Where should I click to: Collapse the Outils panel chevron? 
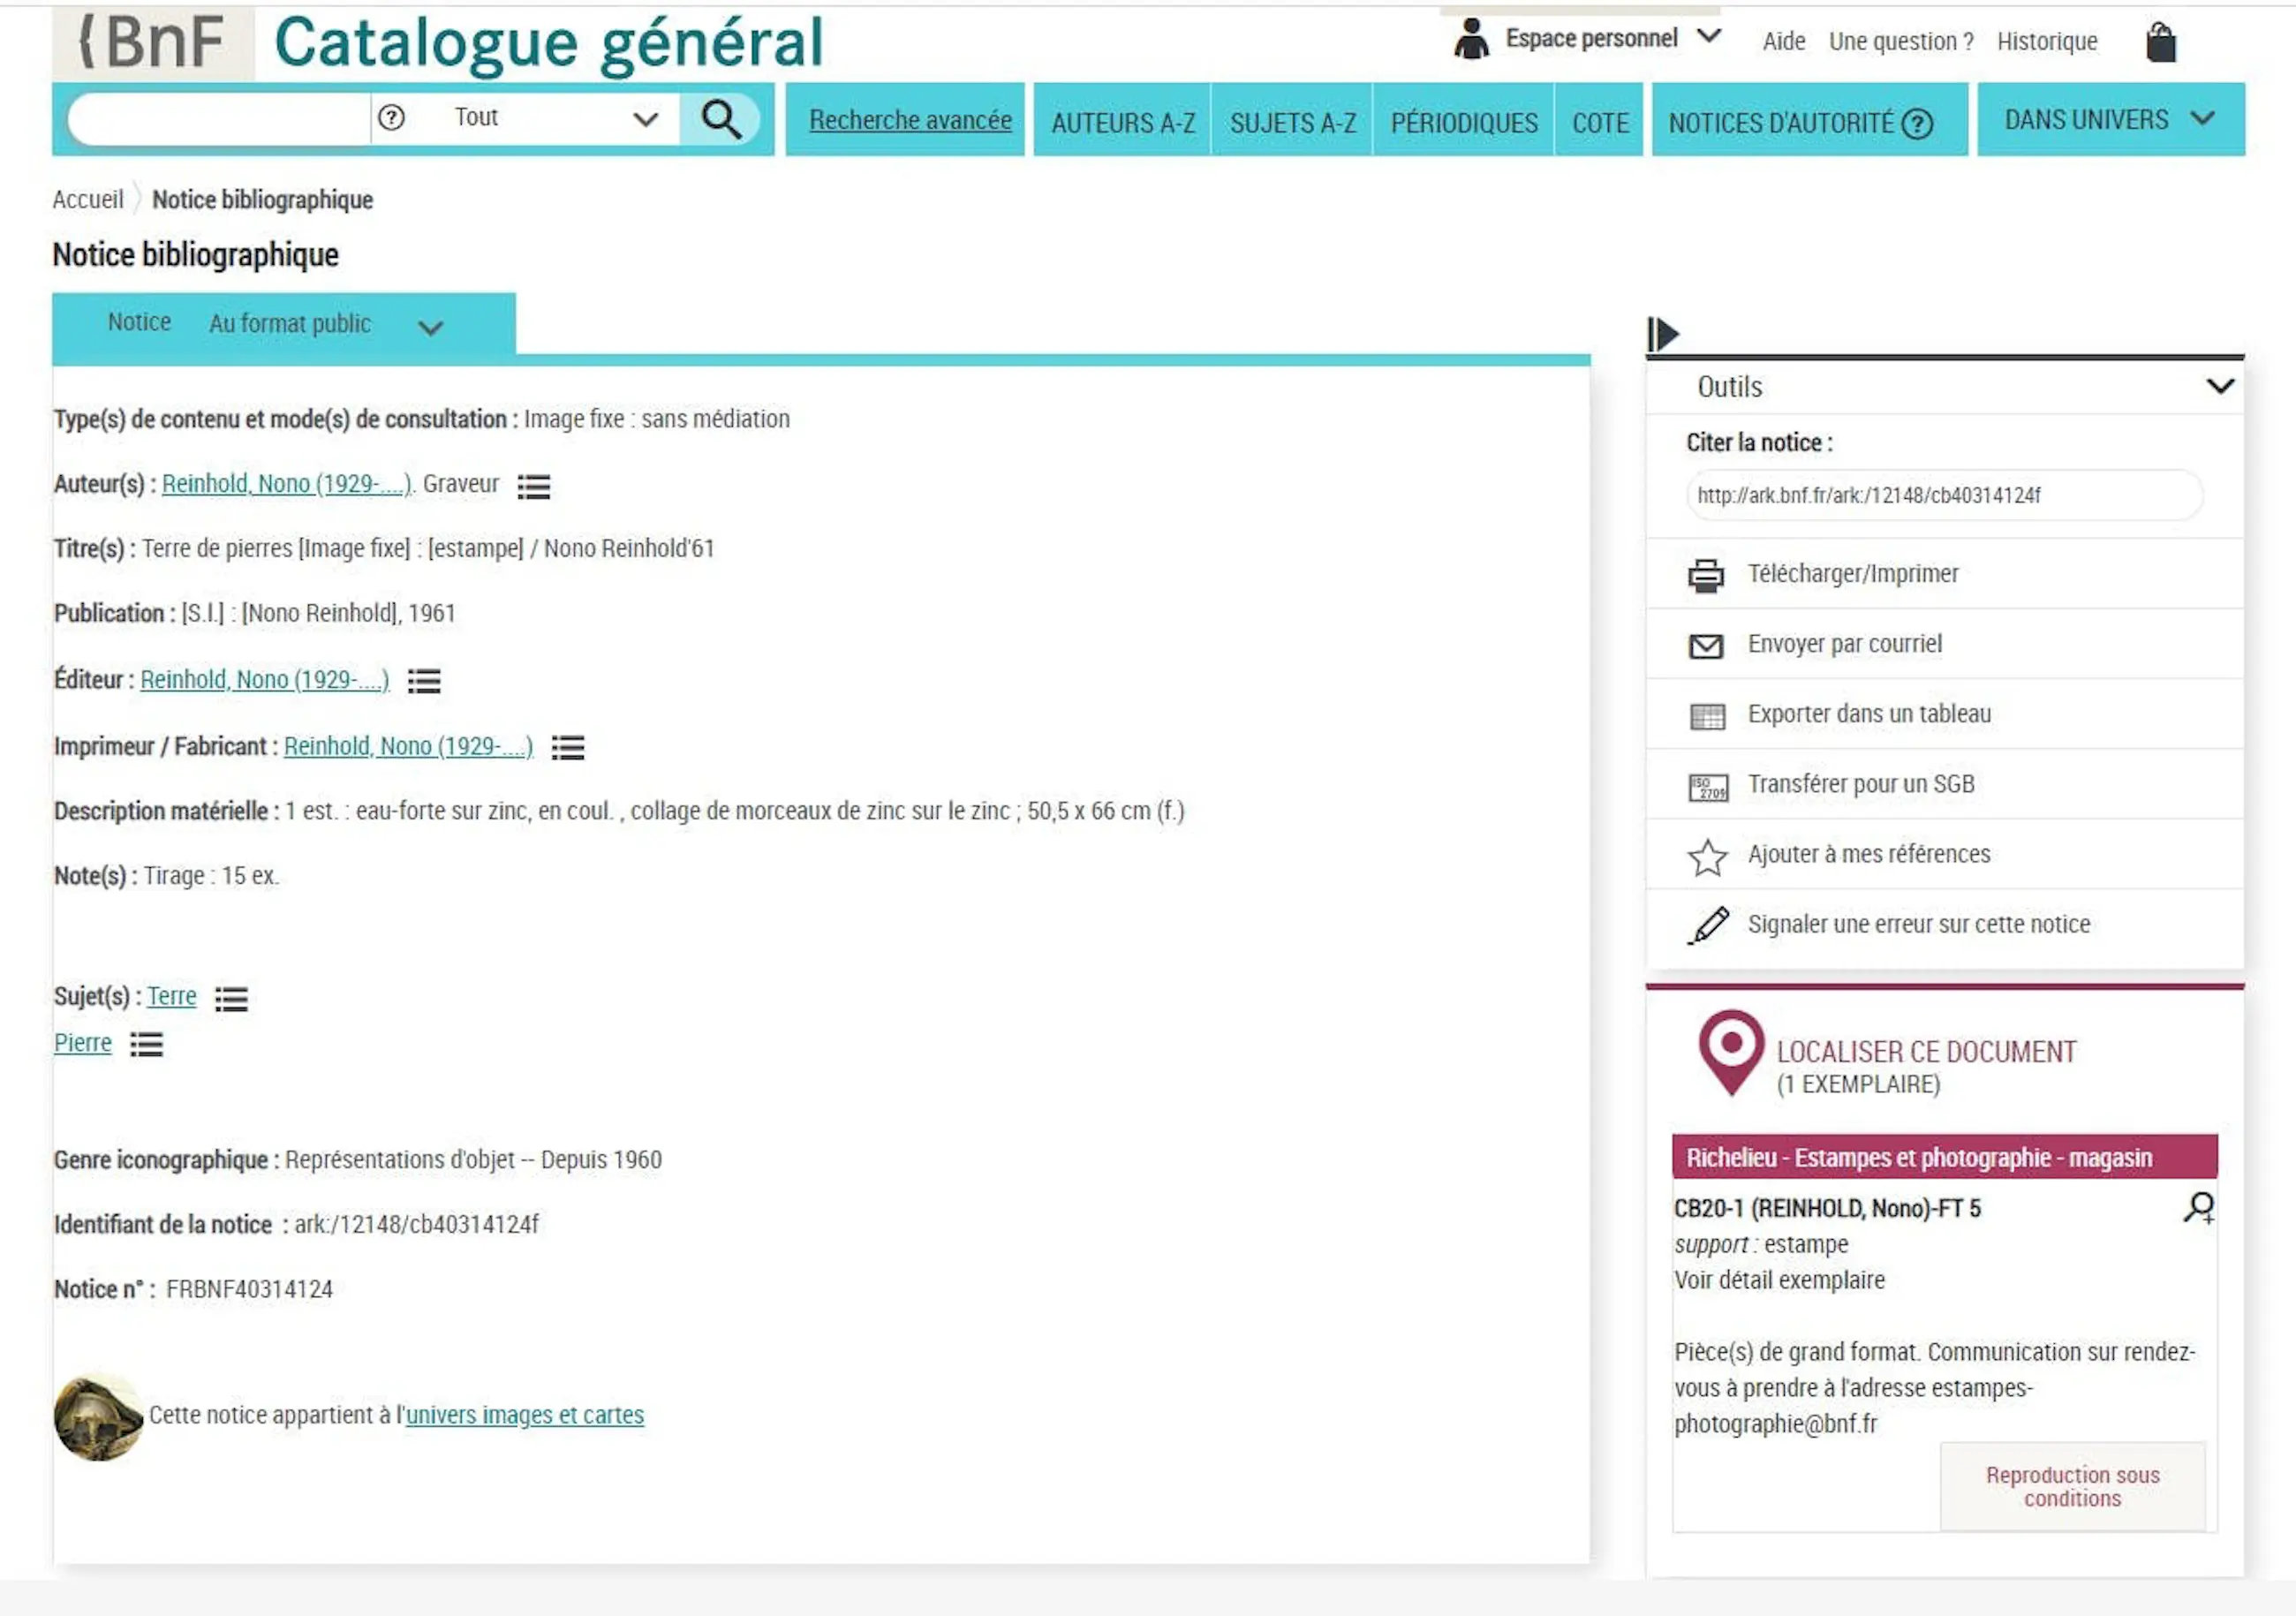[x=2220, y=386]
